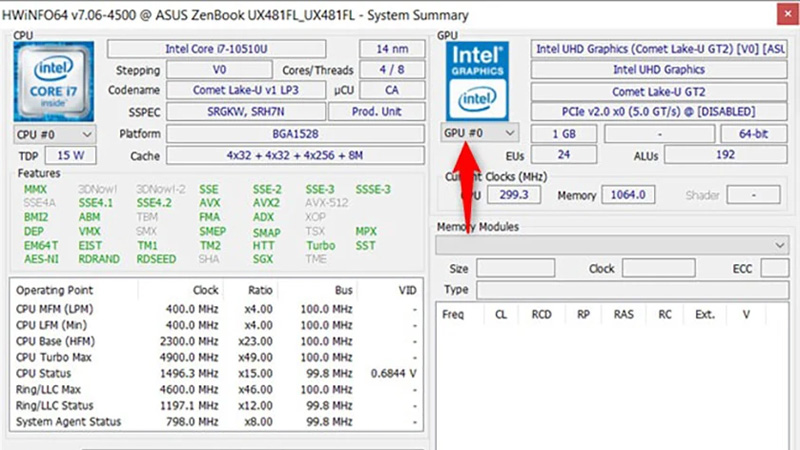Expand the GPU #0 selector dropdown

click(480, 133)
